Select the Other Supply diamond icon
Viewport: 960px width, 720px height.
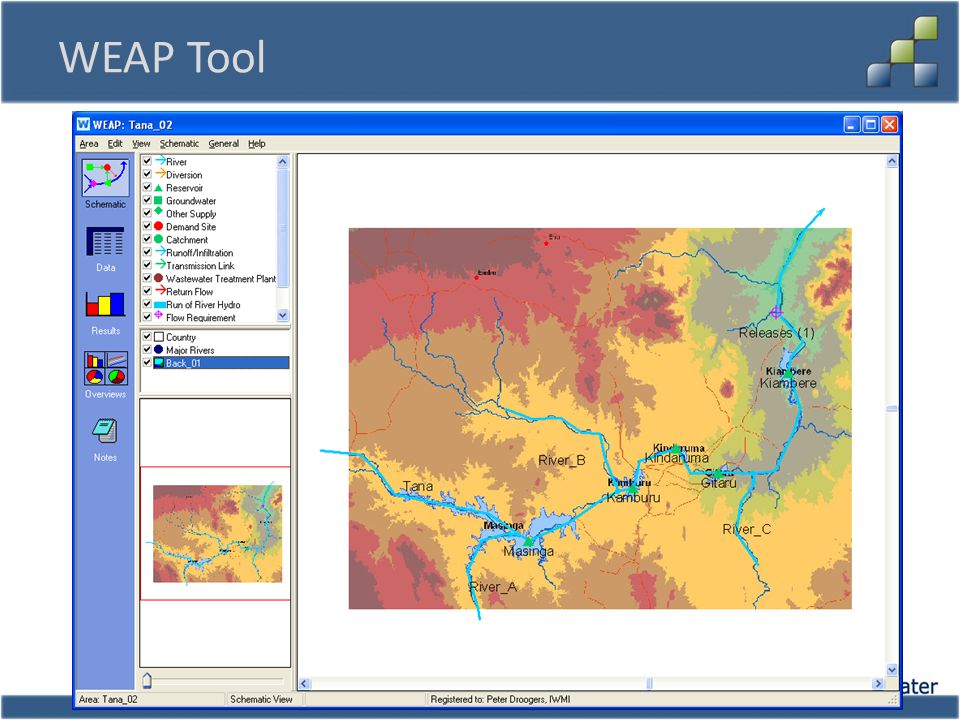[158, 211]
